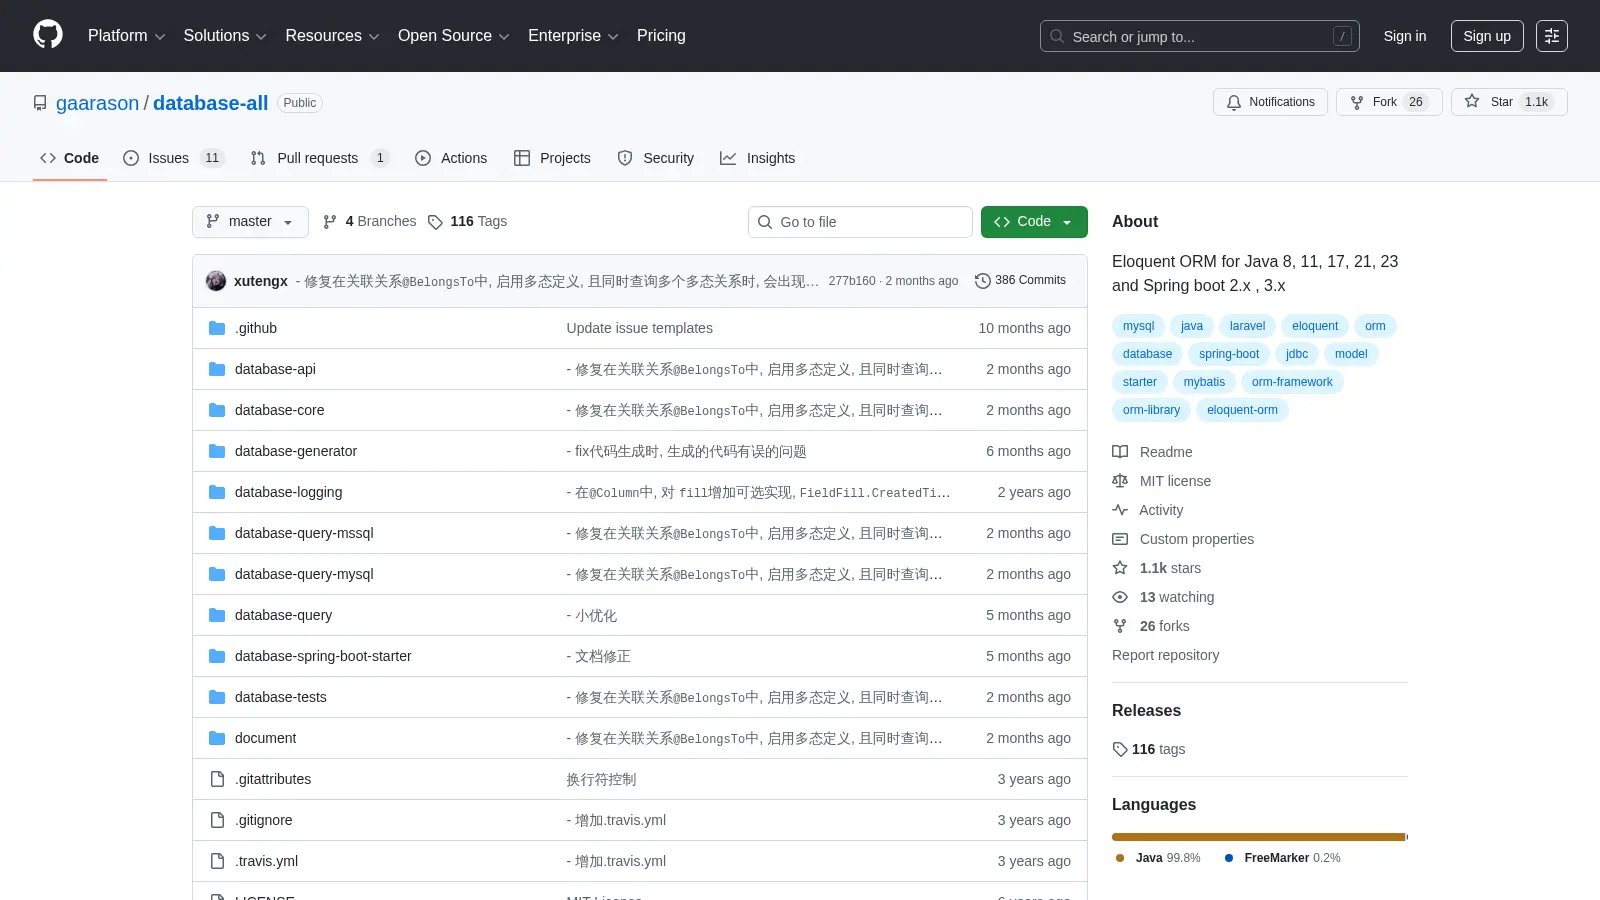Screen dimensions: 1600x900
Task: Expand the Enterprise menu
Action: click(573, 36)
